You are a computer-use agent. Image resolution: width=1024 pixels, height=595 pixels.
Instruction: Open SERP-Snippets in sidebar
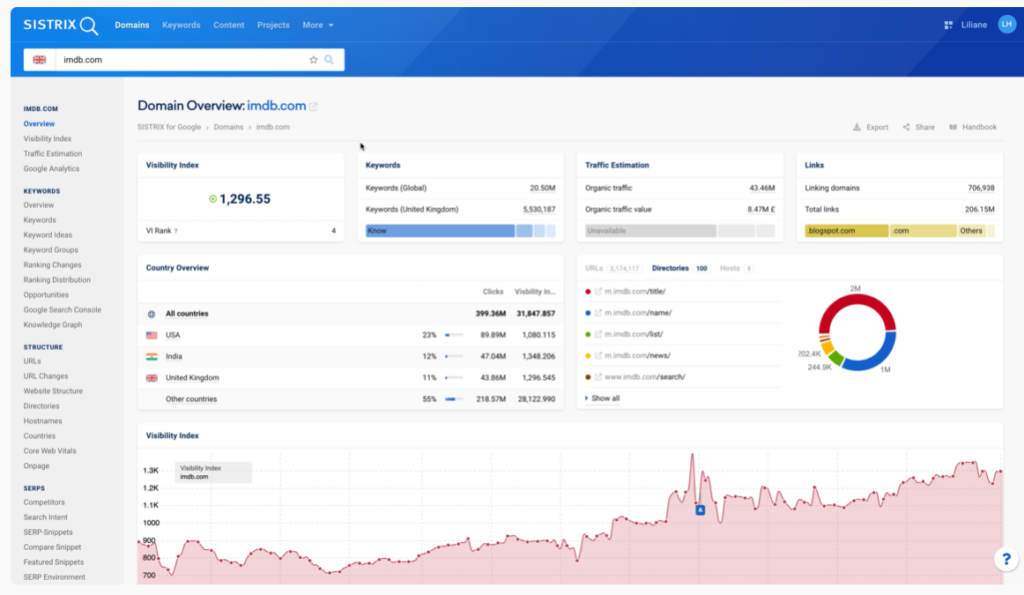pyautogui.click(x=48, y=532)
